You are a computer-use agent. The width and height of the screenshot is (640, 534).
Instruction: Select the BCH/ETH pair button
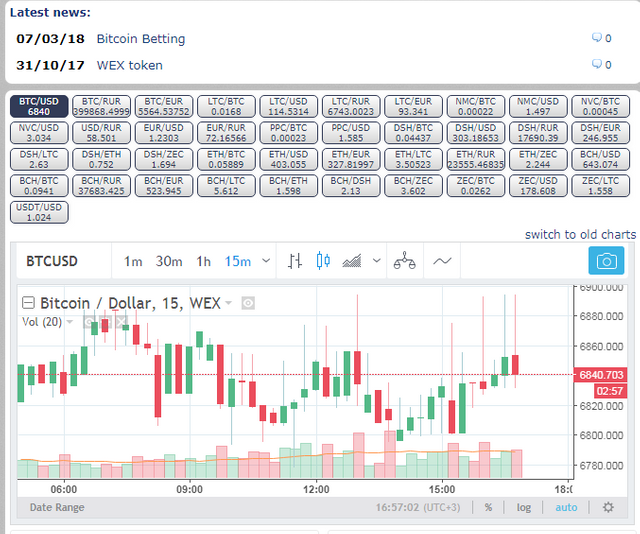(x=288, y=186)
